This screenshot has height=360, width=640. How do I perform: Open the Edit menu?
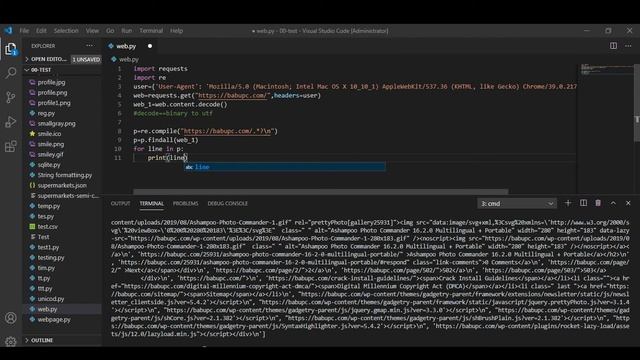(x=41, y=31)
